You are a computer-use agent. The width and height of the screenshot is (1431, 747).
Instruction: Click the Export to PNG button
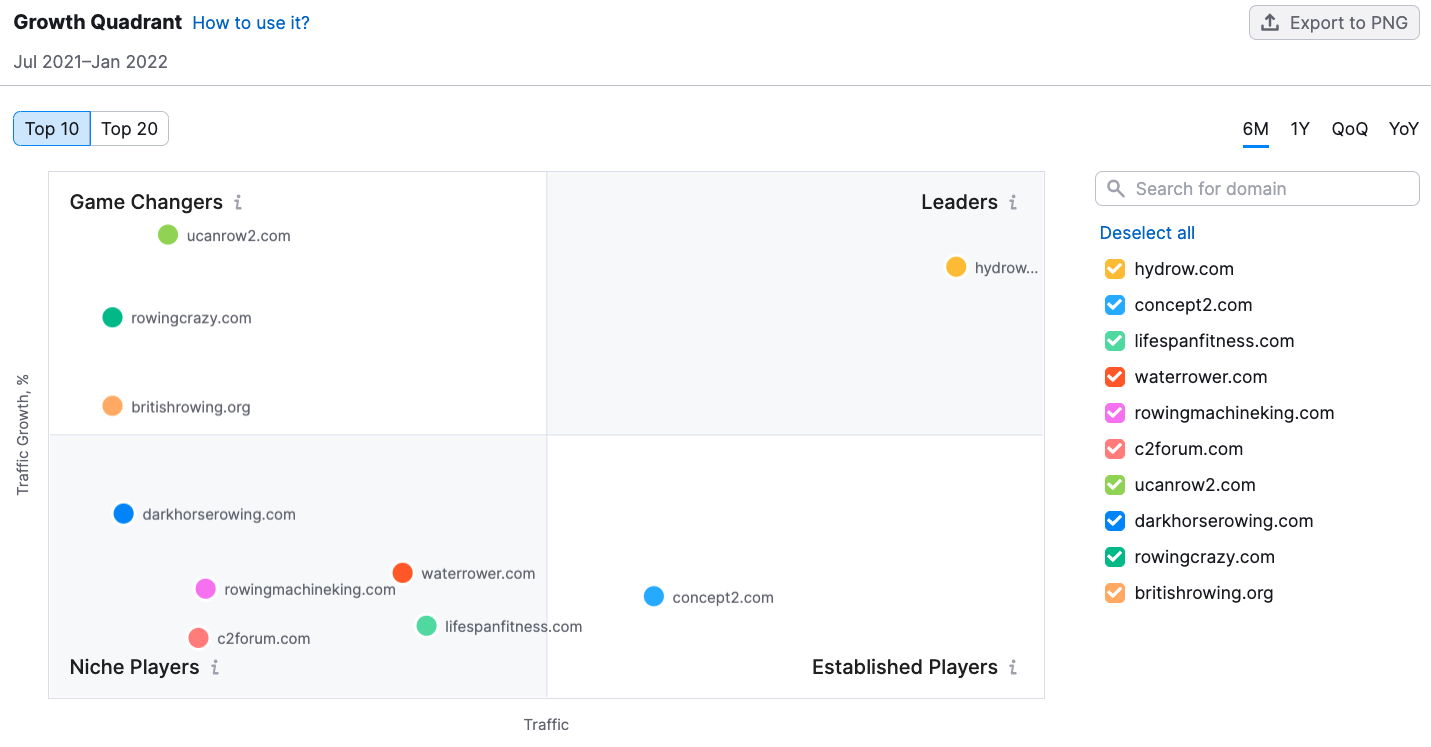1335,23
